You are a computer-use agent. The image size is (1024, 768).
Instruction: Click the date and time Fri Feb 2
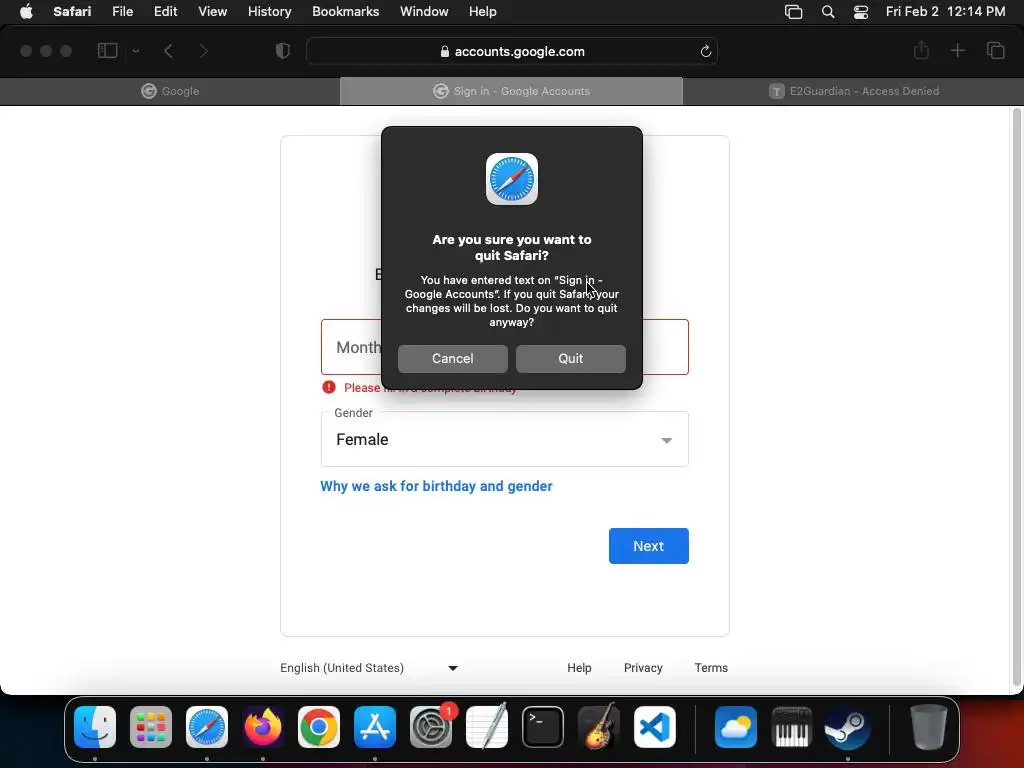click(x=945, y=11)
